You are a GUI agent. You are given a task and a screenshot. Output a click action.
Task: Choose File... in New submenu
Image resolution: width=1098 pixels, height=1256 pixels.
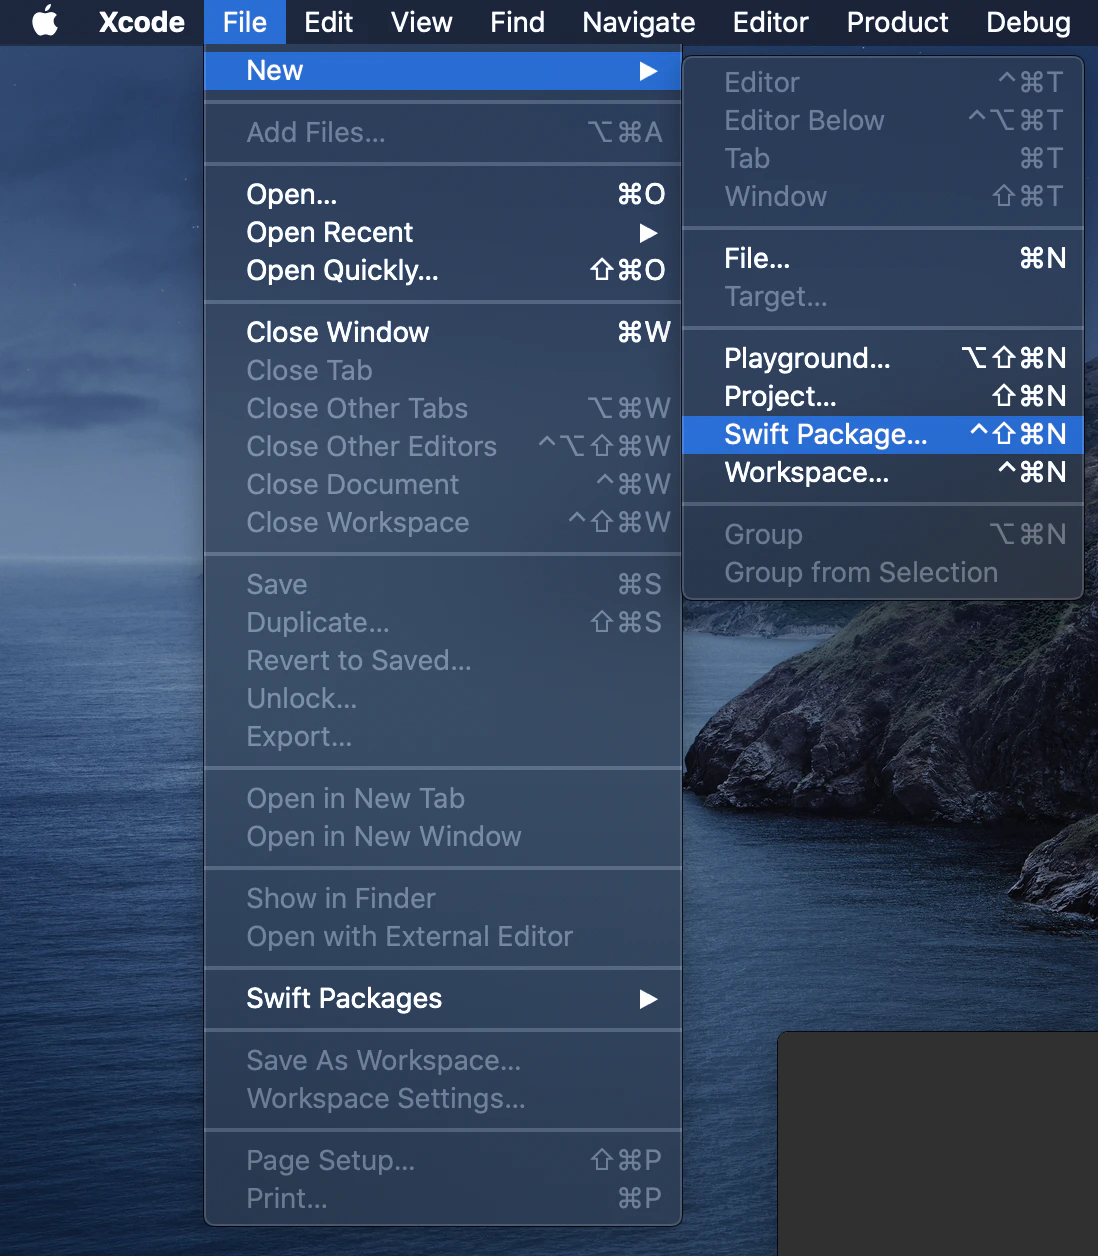883,258
